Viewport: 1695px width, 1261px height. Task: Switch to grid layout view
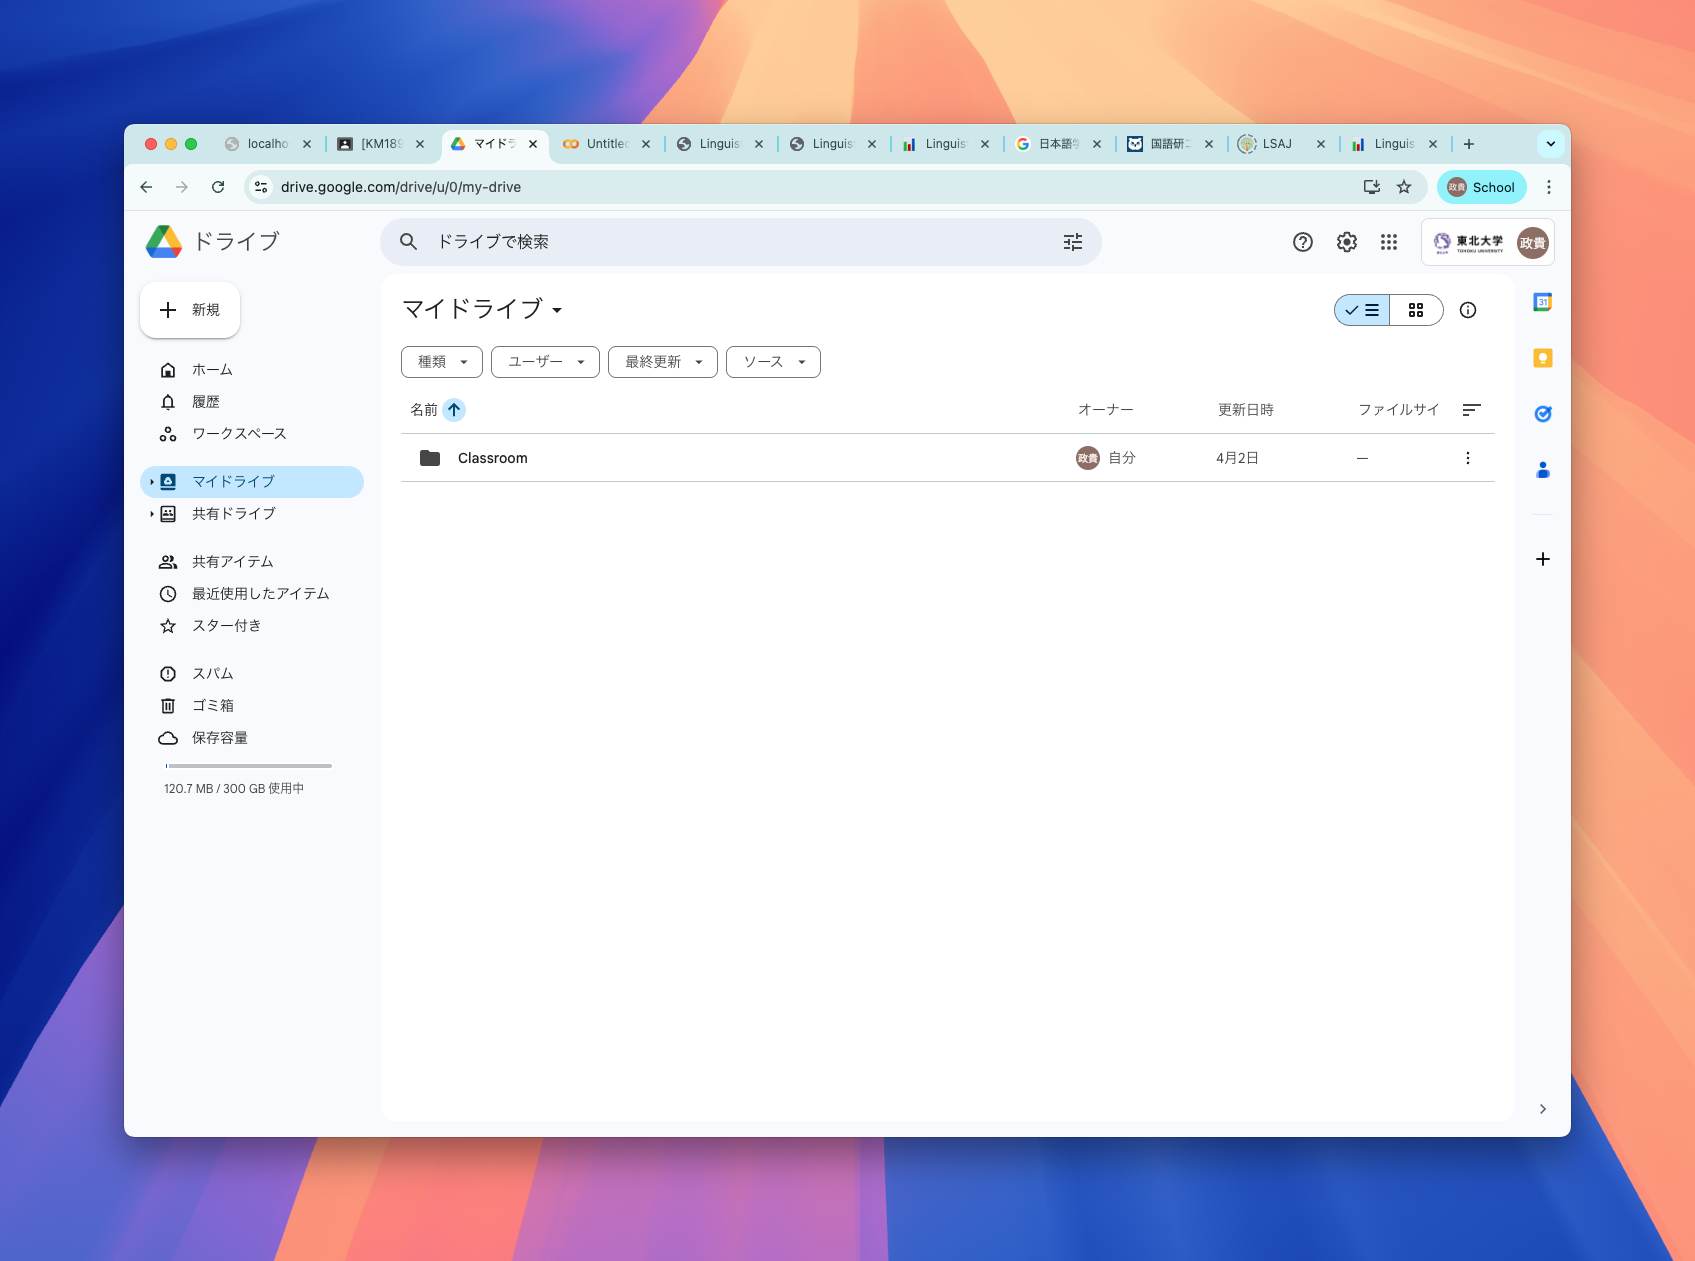(x=1415, y=310)
